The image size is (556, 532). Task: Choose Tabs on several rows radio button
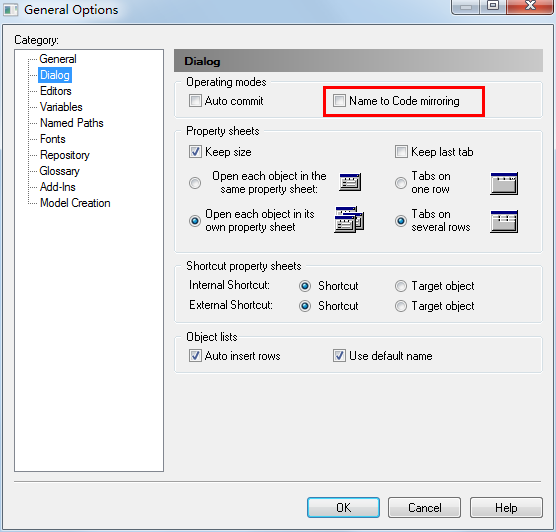[x=401, y=221]
